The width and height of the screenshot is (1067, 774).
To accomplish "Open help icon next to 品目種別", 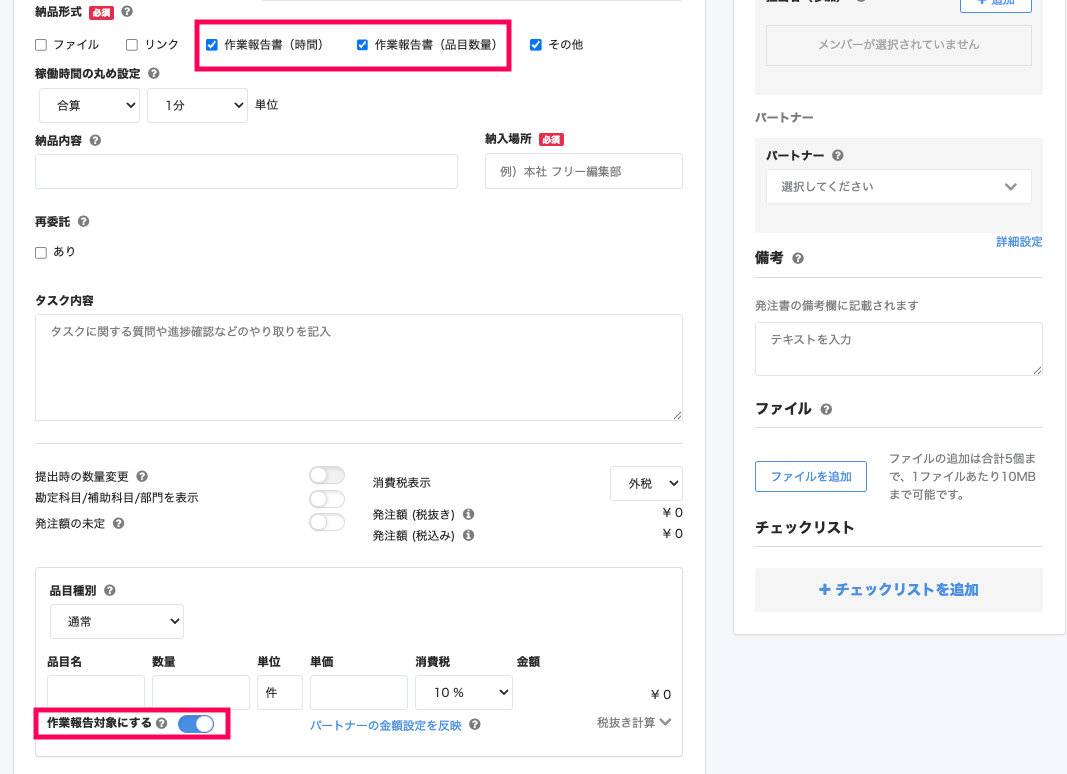I will [110, 590].
